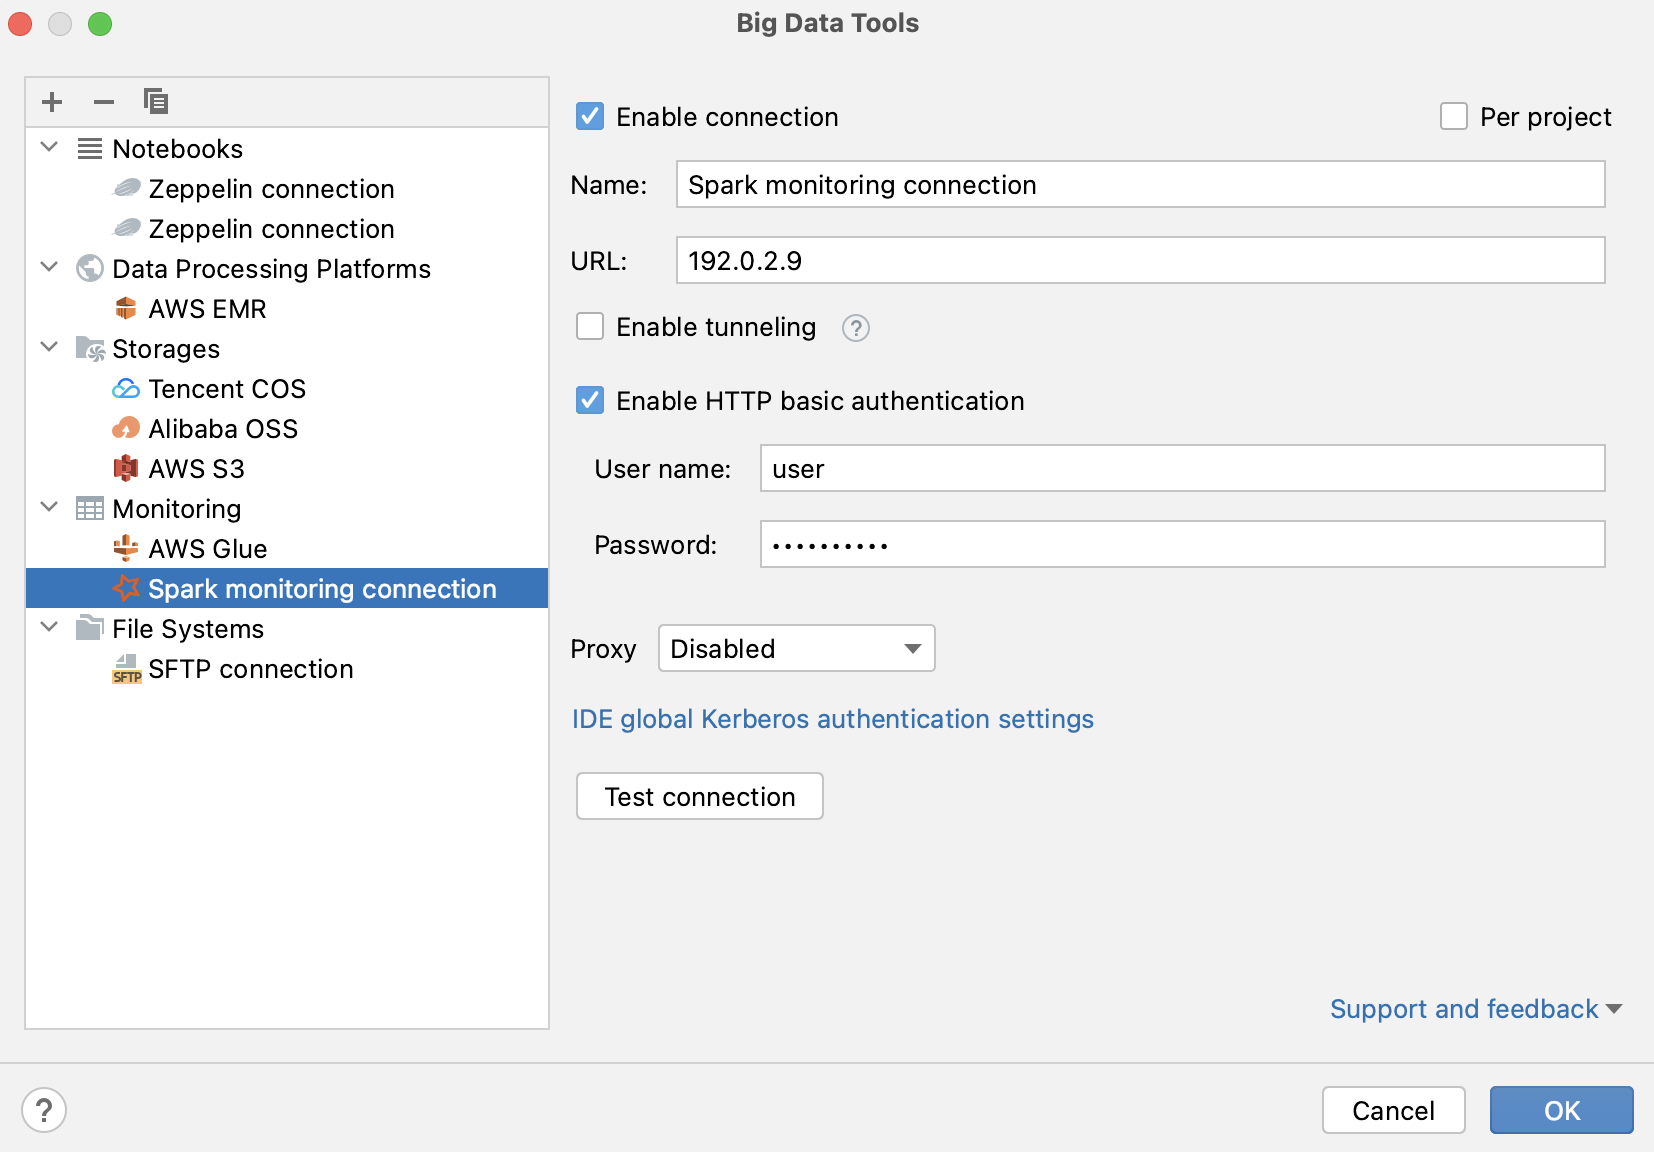This screenshot has width=1654, height=1152.
Task: Click the Test connection button
Action: (x=700, y=796)
